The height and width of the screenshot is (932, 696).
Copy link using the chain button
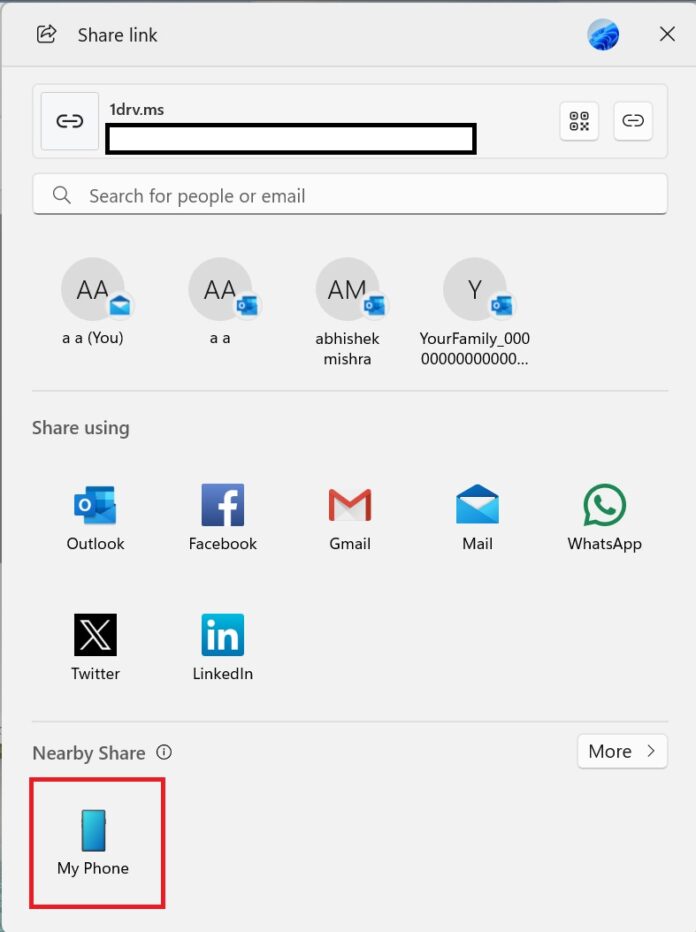coord(633,121)
